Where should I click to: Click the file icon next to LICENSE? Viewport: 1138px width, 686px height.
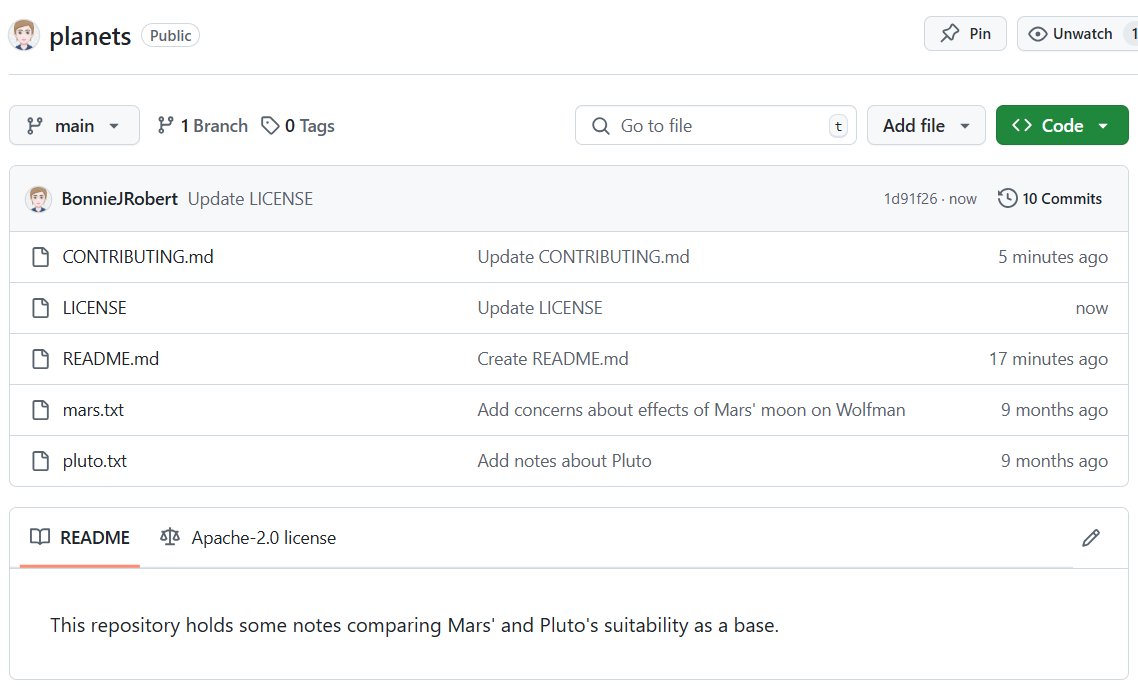[40, 308]
